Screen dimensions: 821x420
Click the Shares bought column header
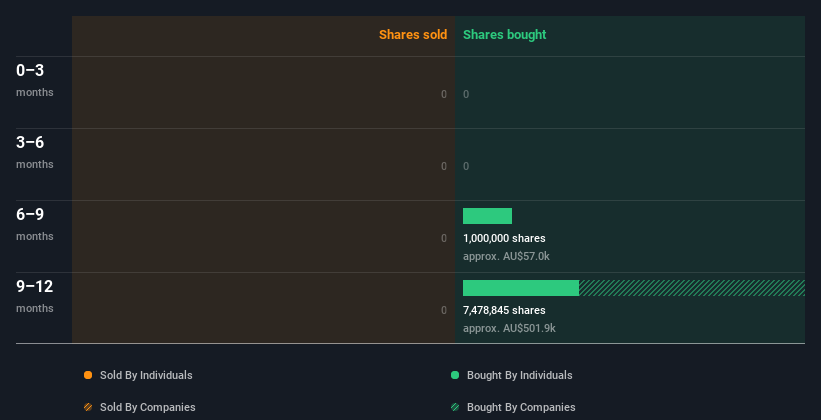[505, 35]
